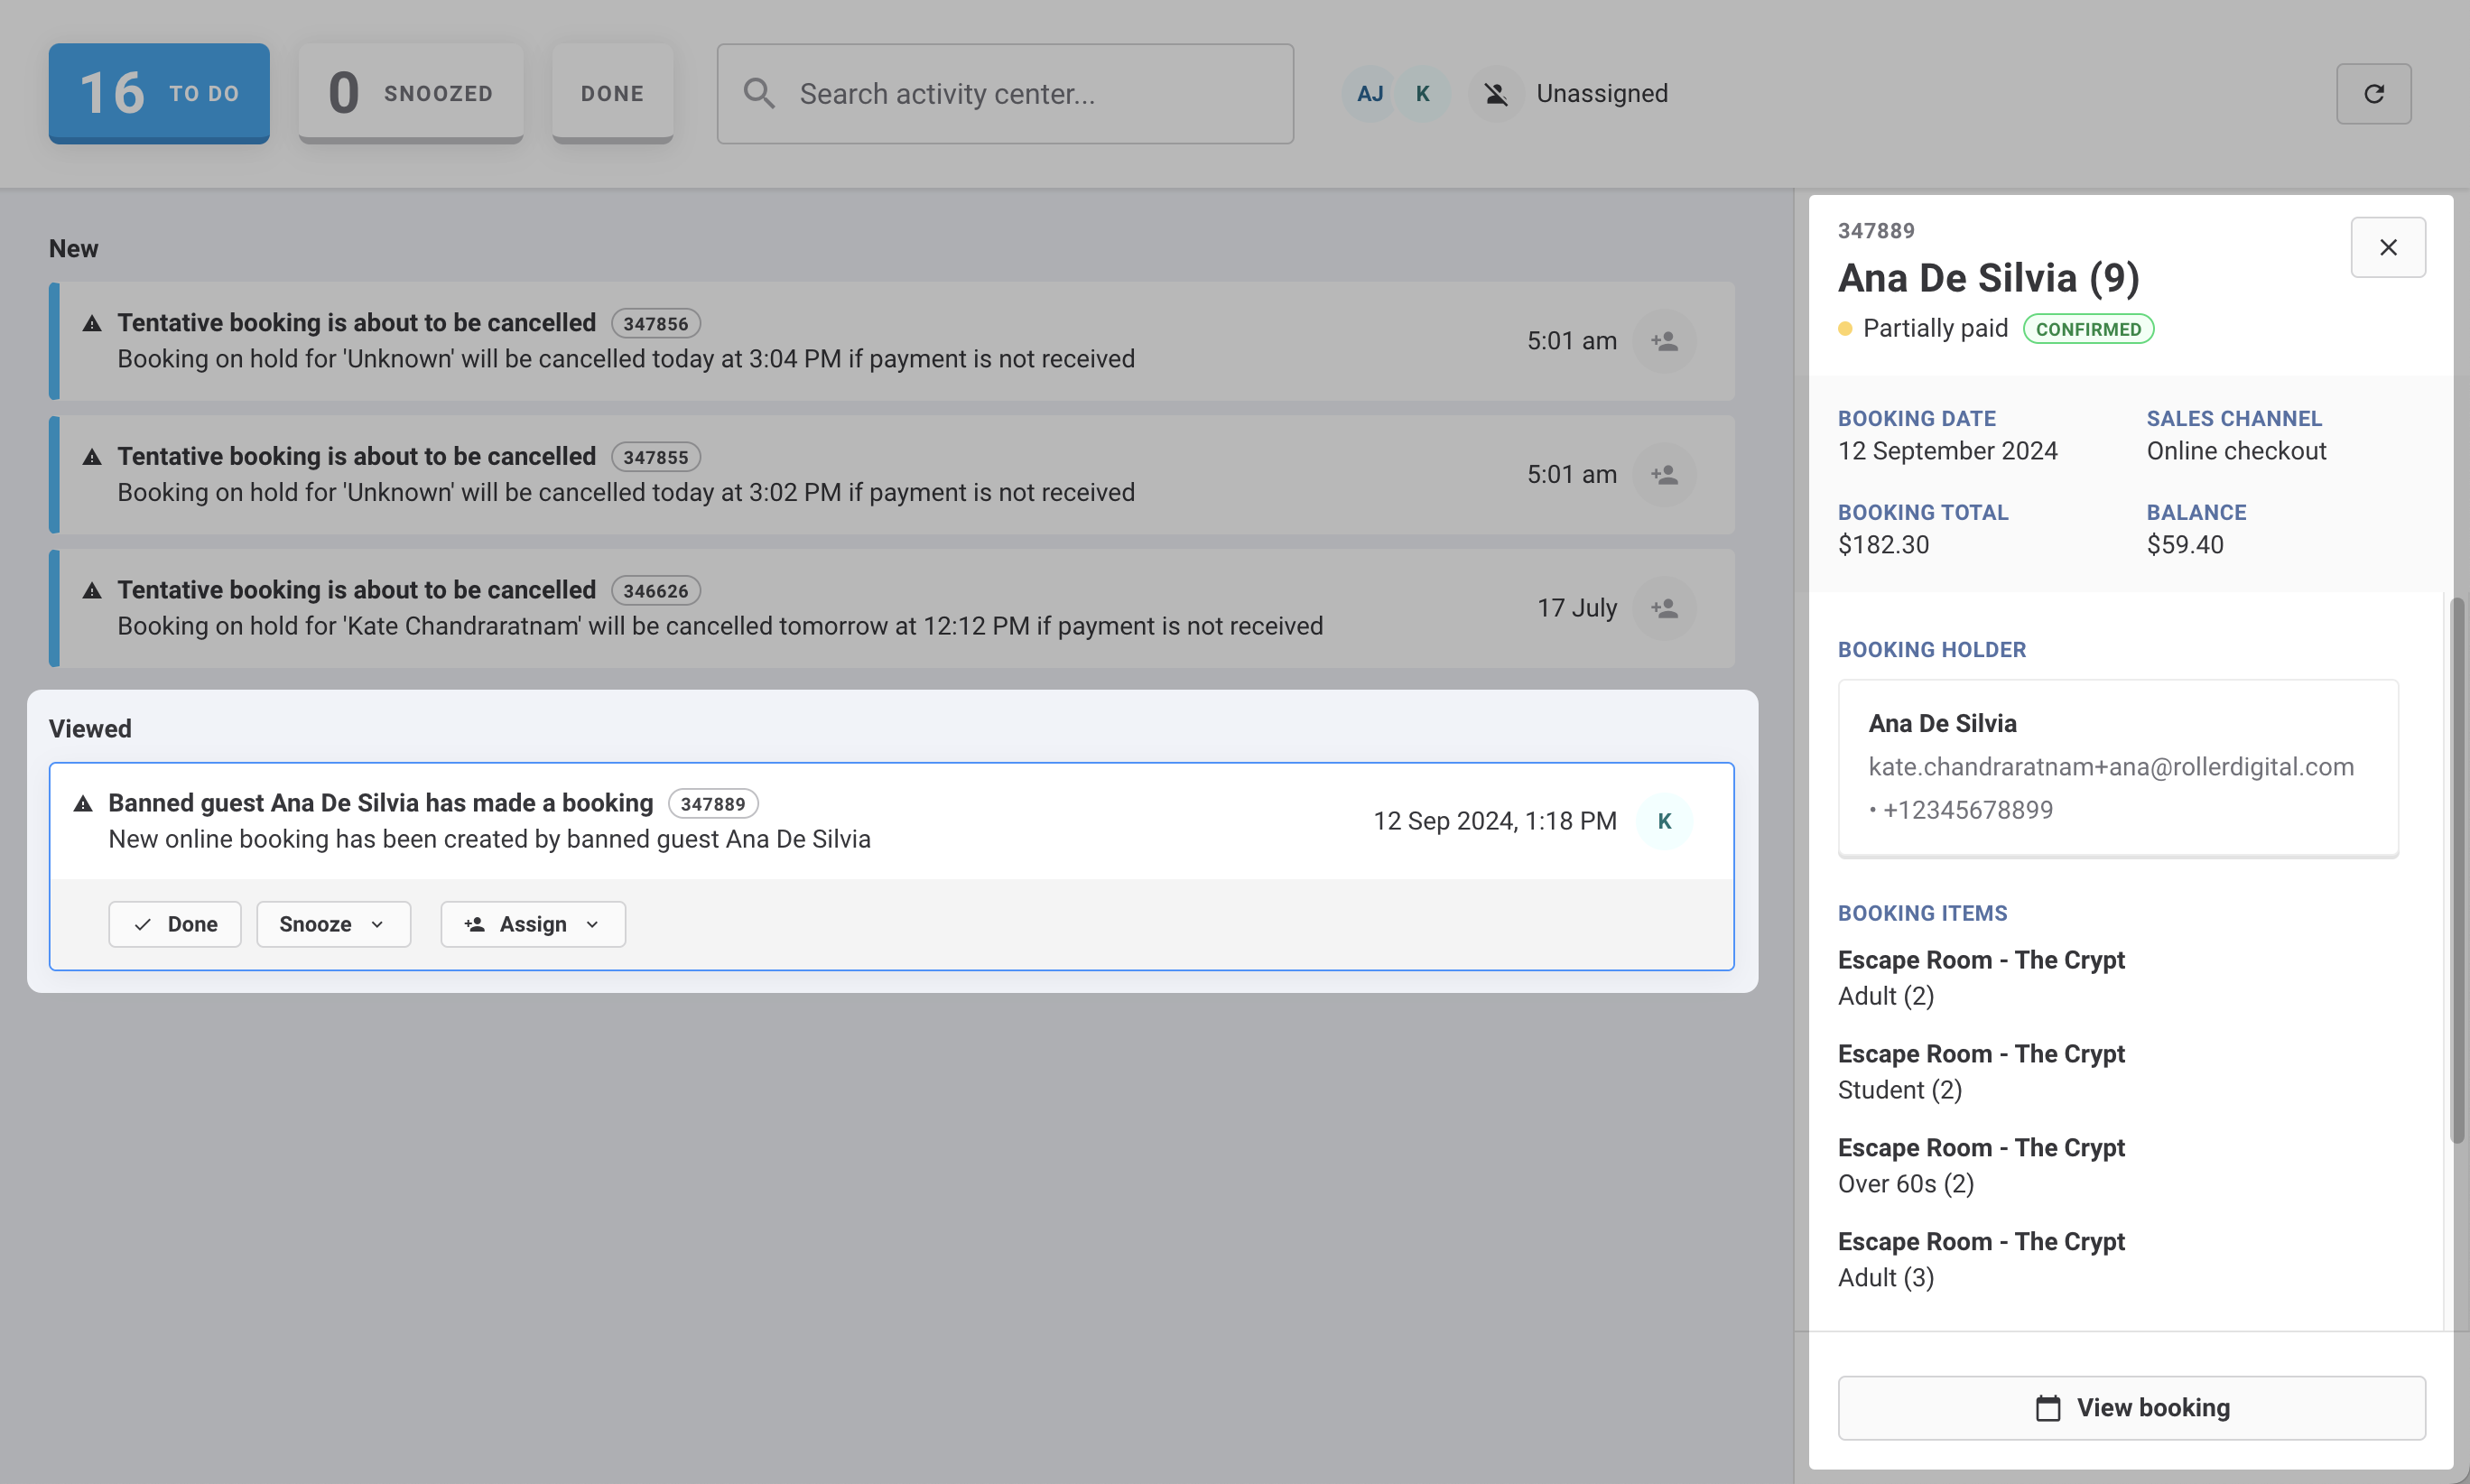Screen dimensions: 2470x1484
Task: Assign user to booking 346626 alert
Action: click(1664, 608)
